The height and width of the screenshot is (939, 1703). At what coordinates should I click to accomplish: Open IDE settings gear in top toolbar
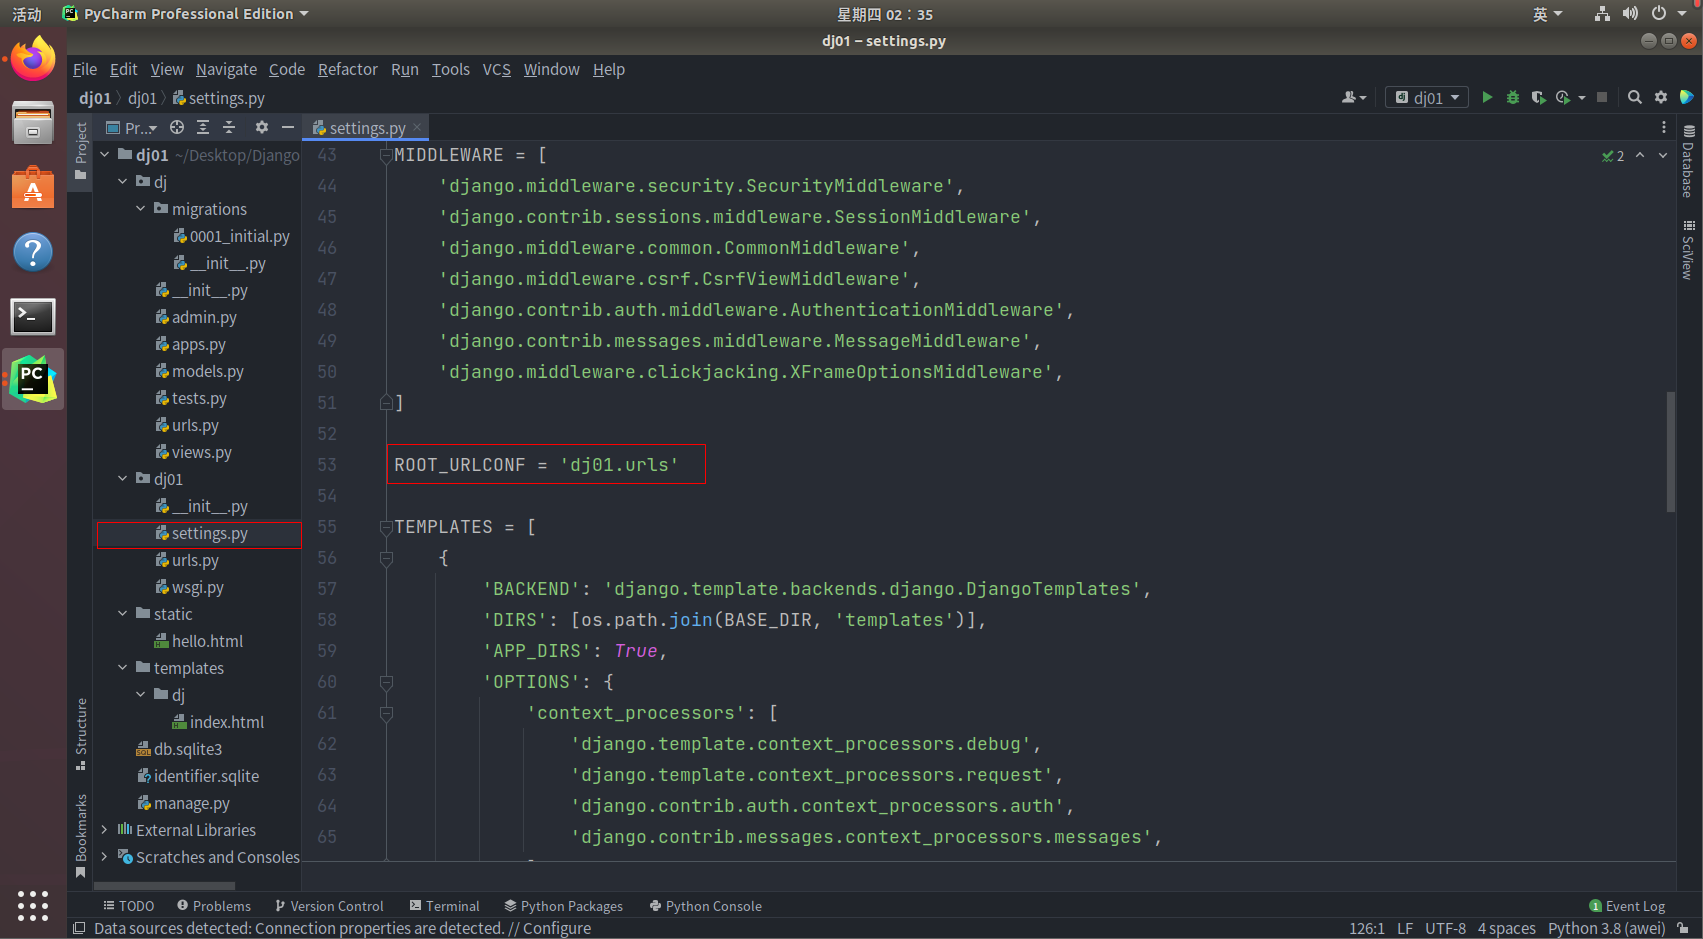(x=1661, y=97)
